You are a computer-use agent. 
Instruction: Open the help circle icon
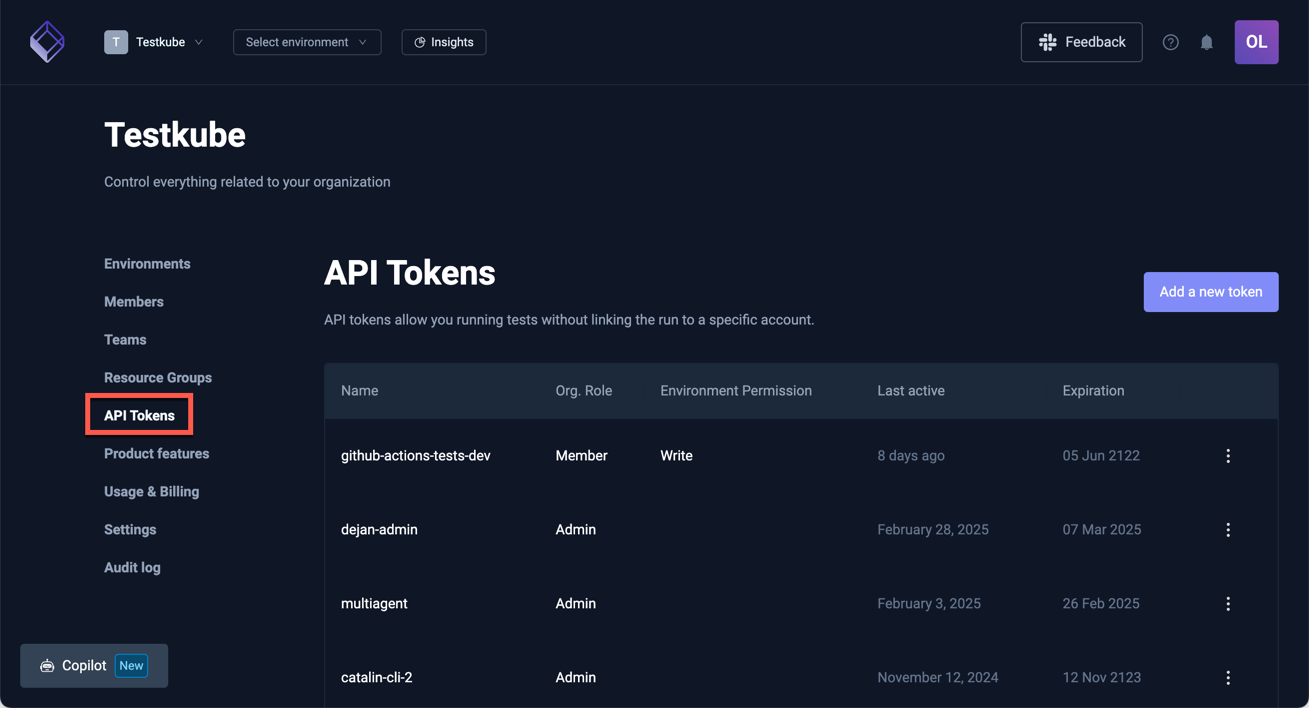tap(1170, 42)
